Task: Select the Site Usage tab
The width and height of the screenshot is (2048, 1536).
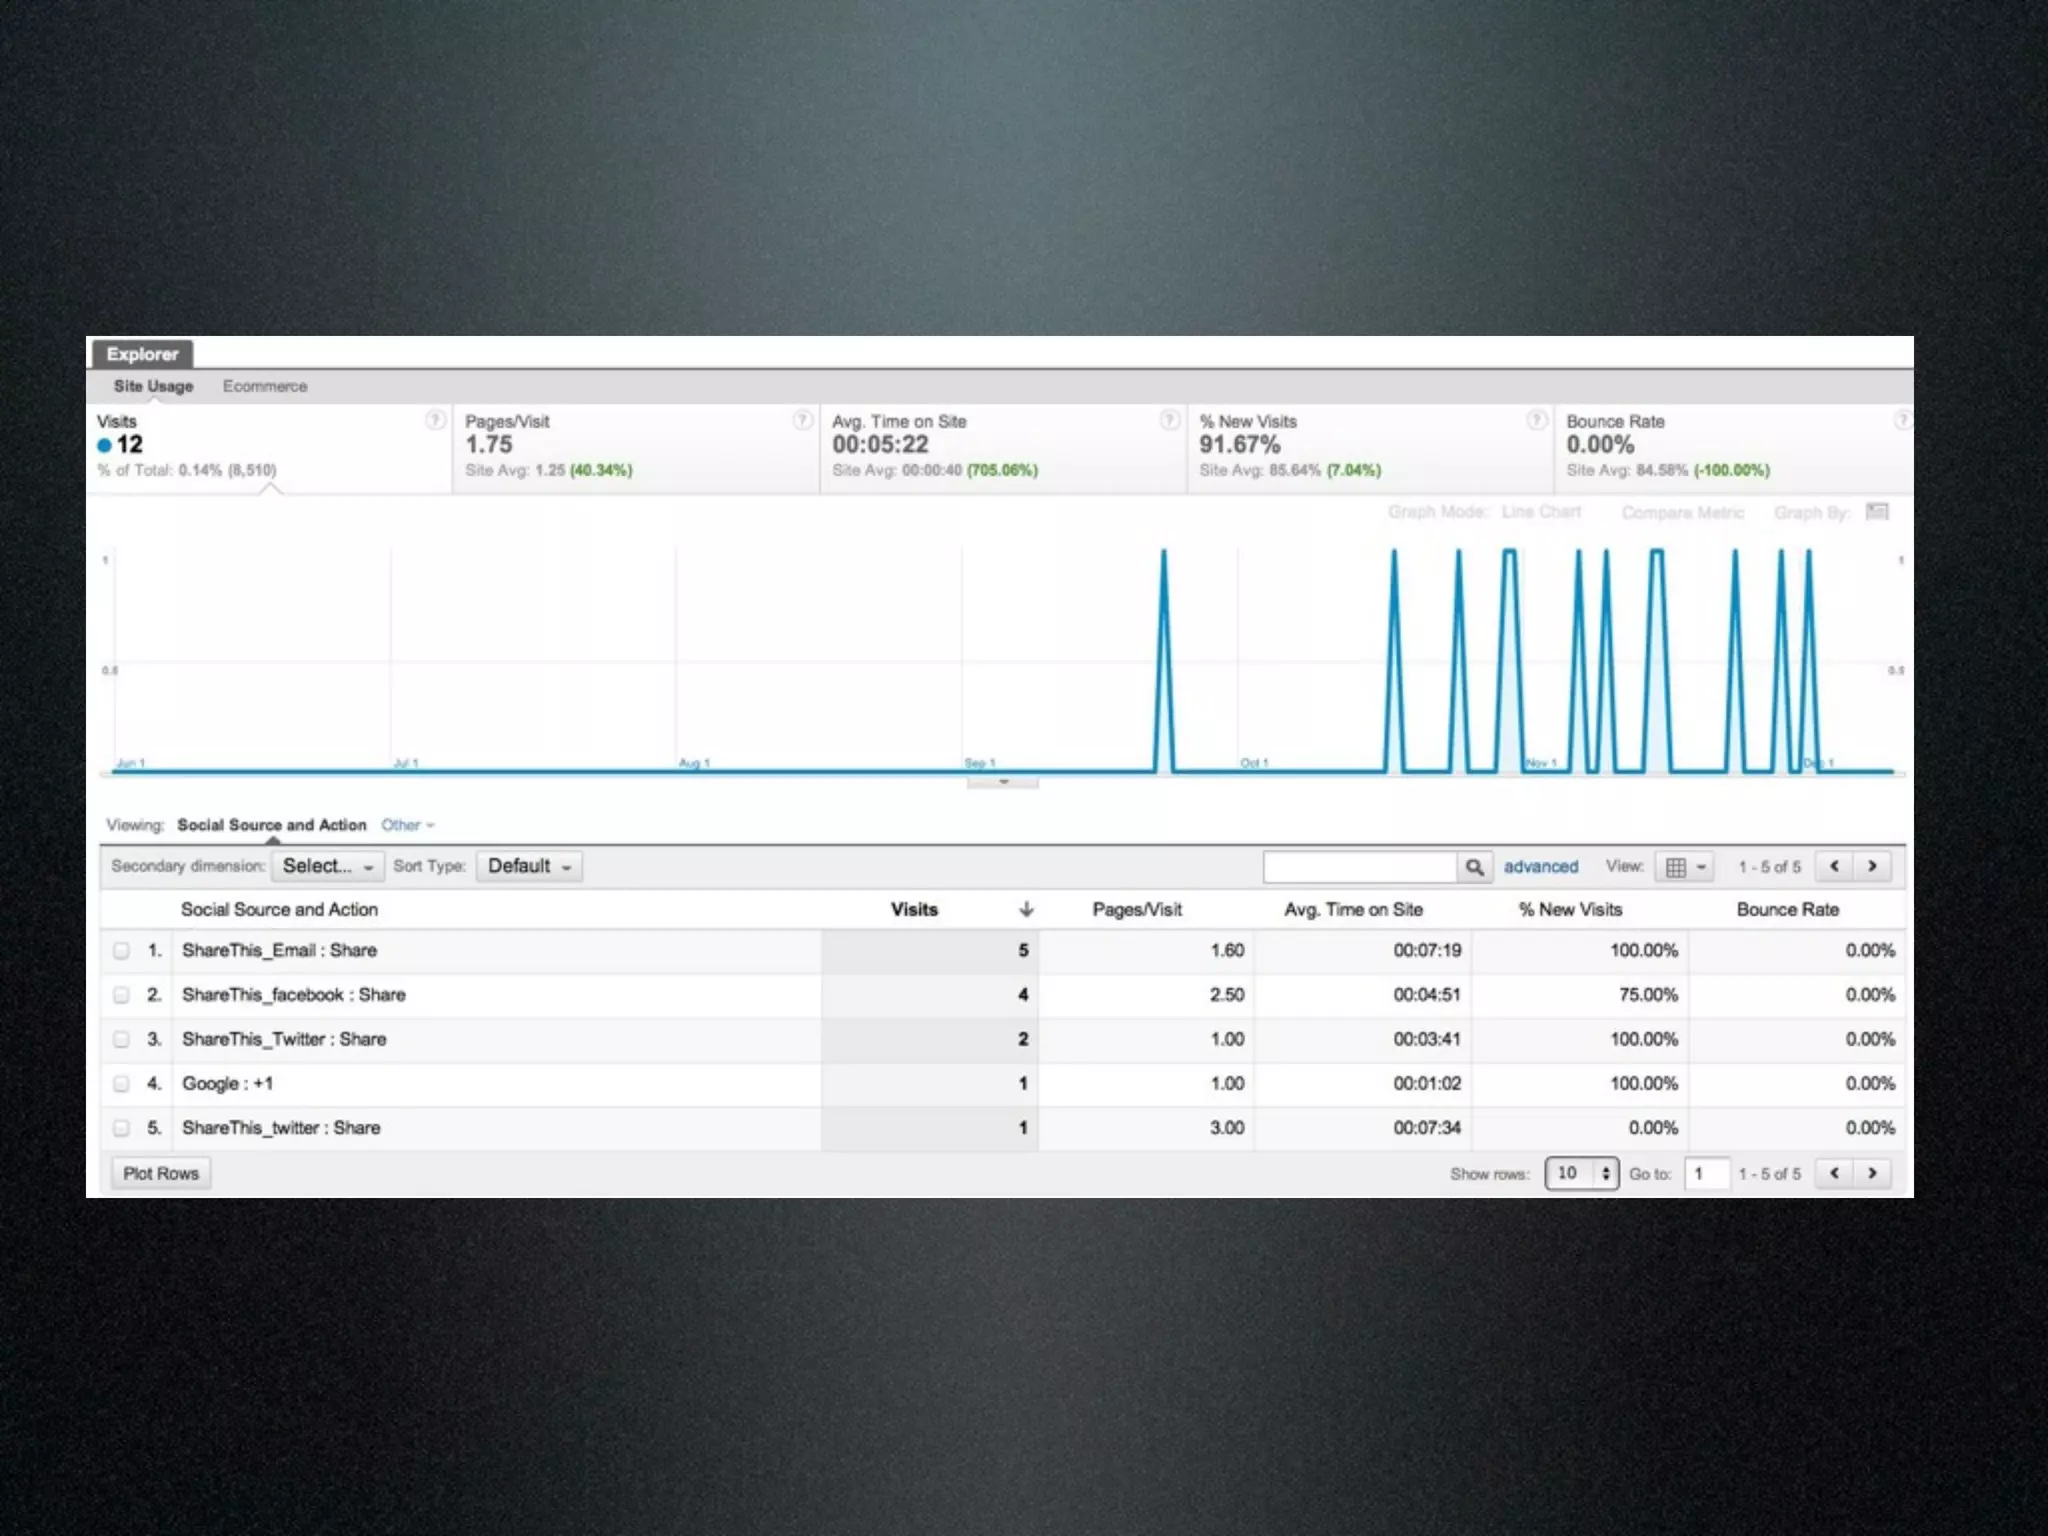Action: pos(153,386)
